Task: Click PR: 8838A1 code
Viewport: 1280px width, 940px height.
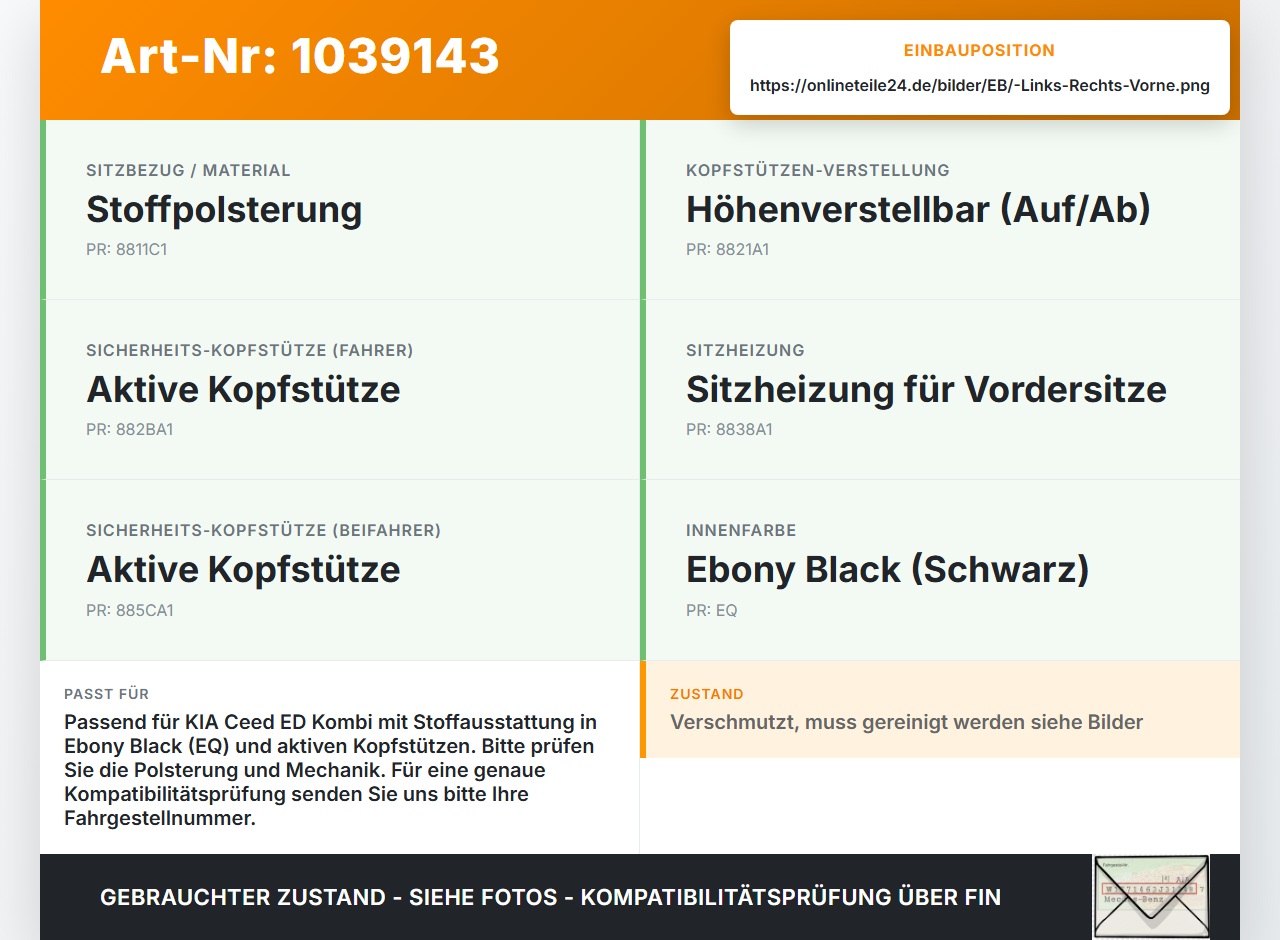Action: click(x=729, y=429)
